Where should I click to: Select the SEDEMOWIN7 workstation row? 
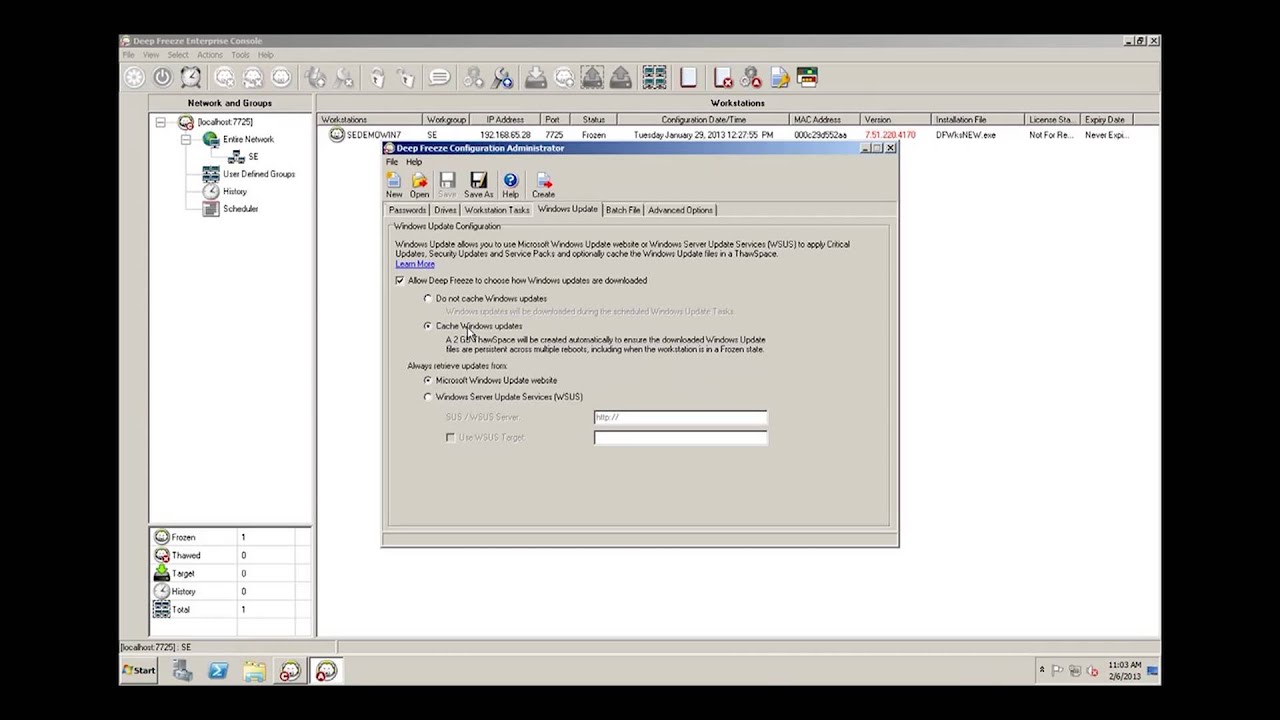click(x=372, y=134)
